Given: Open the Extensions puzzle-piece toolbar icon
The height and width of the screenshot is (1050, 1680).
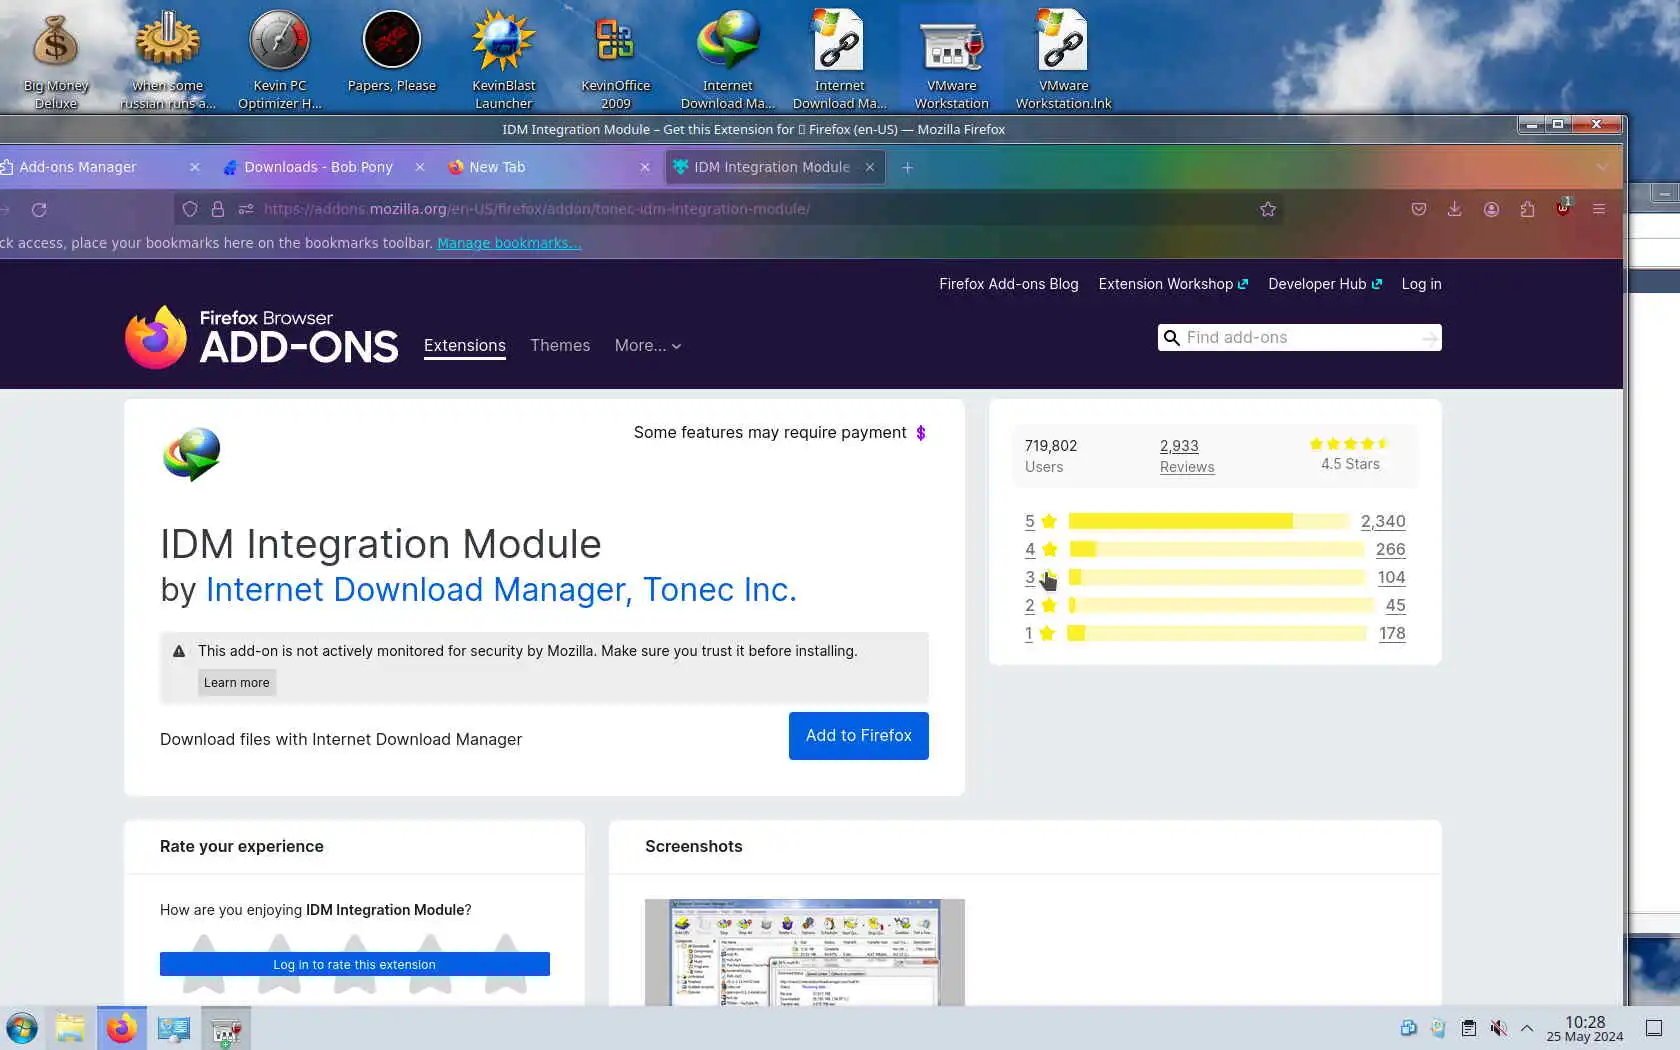Looking at the screenshot, I should [1527, 209].
